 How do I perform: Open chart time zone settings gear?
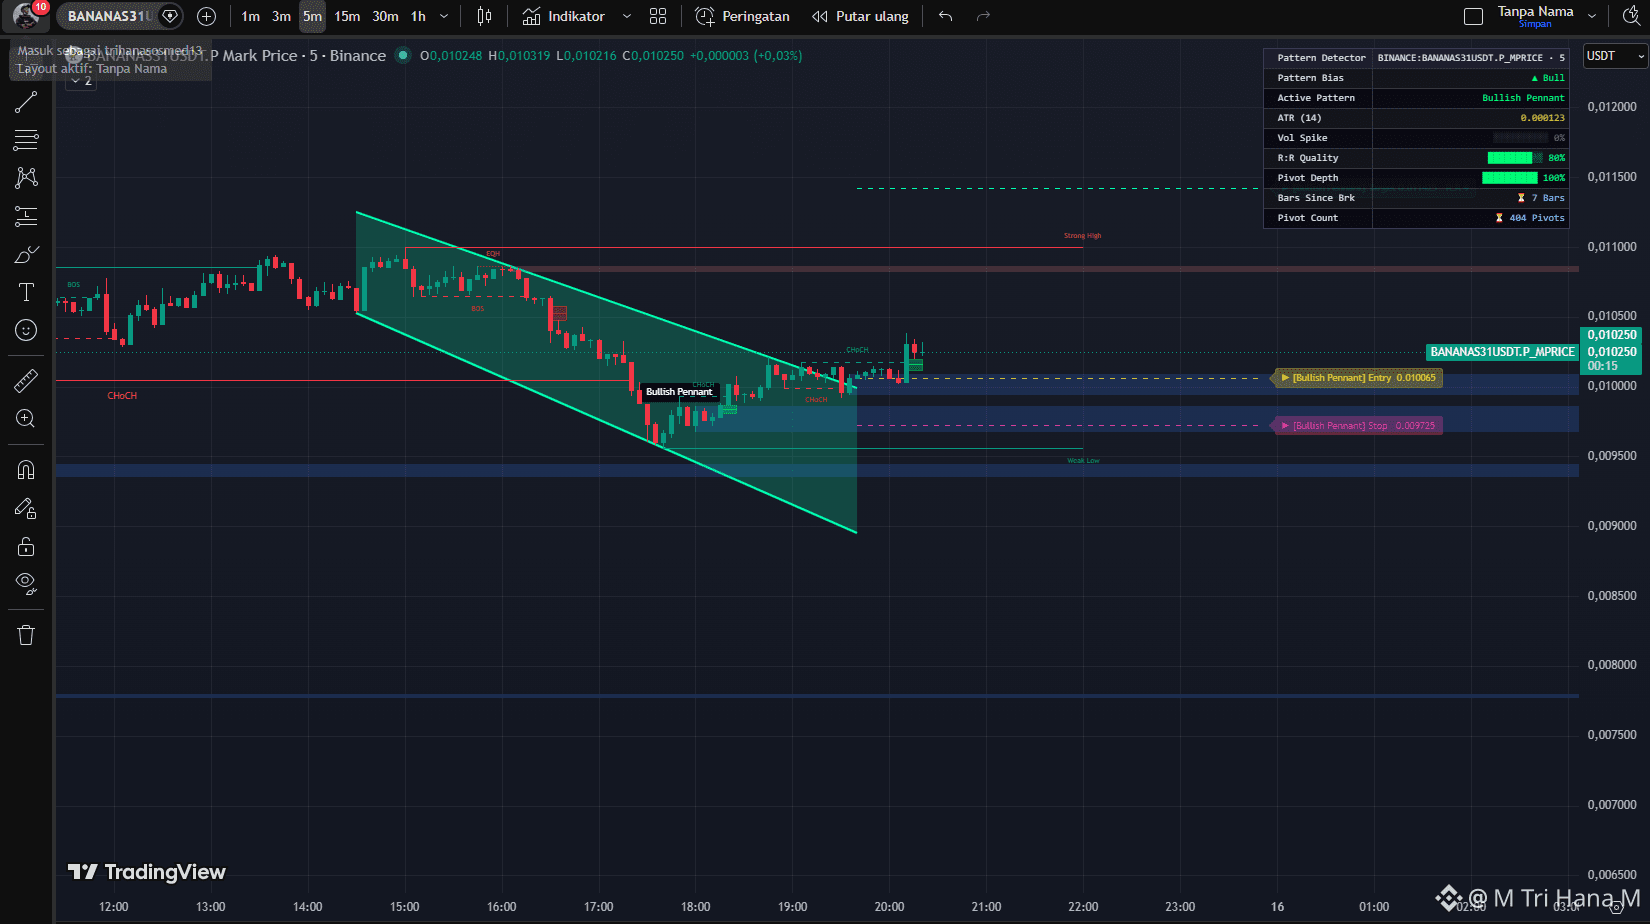[x=1617, y=908]
